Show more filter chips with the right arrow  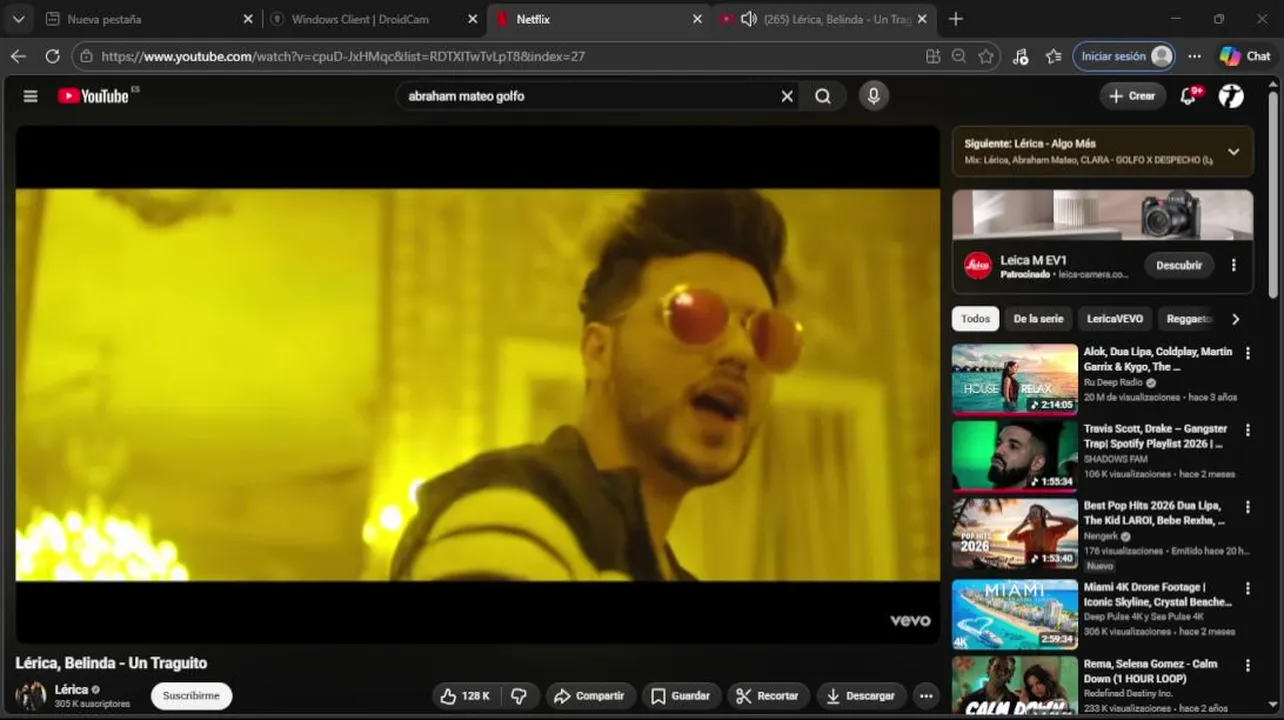coord(1235,319)
